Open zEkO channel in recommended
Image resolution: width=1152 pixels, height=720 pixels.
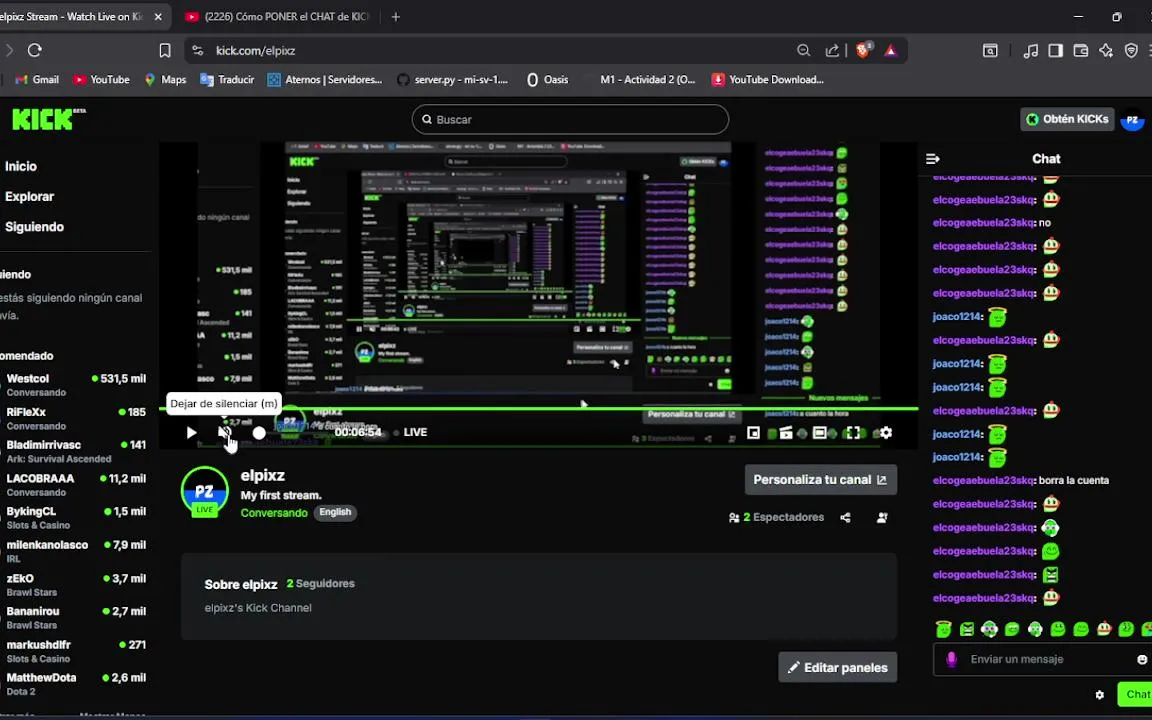pyautogui.click(x=75, y=584)
